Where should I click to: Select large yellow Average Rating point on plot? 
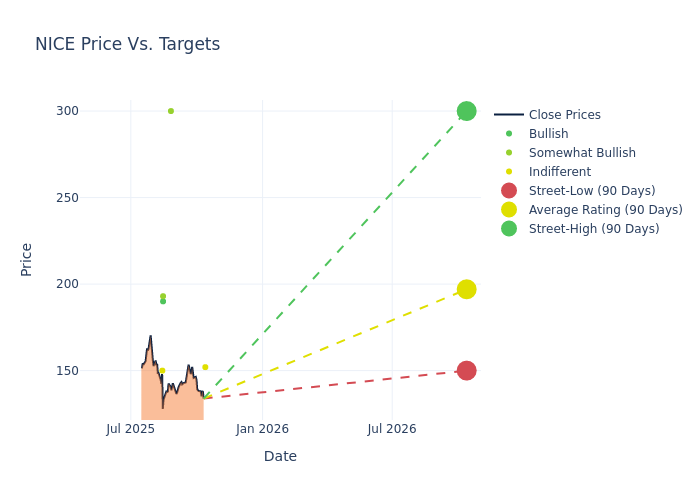466,289
